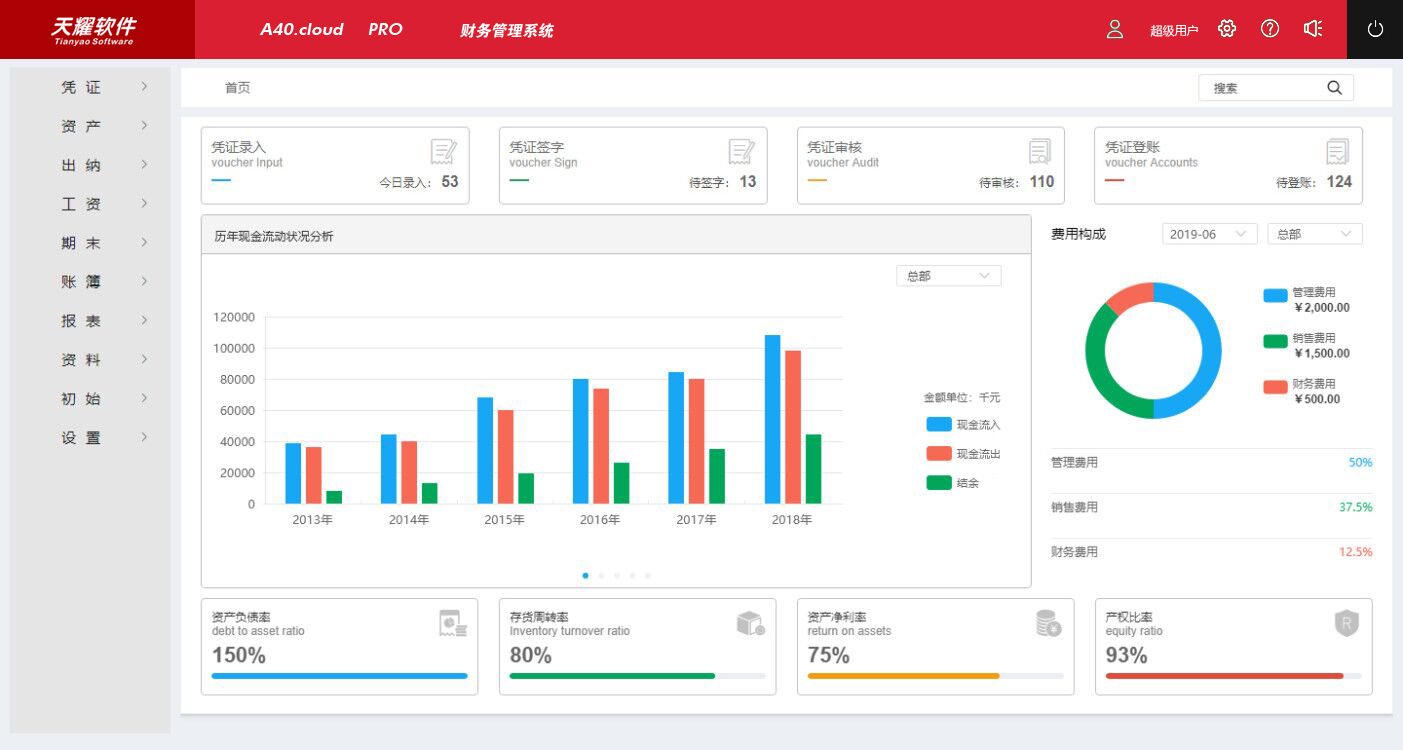The image size is (1403, 750).
Task: Click the search magnifier icon
Action: click(1334, 88)
